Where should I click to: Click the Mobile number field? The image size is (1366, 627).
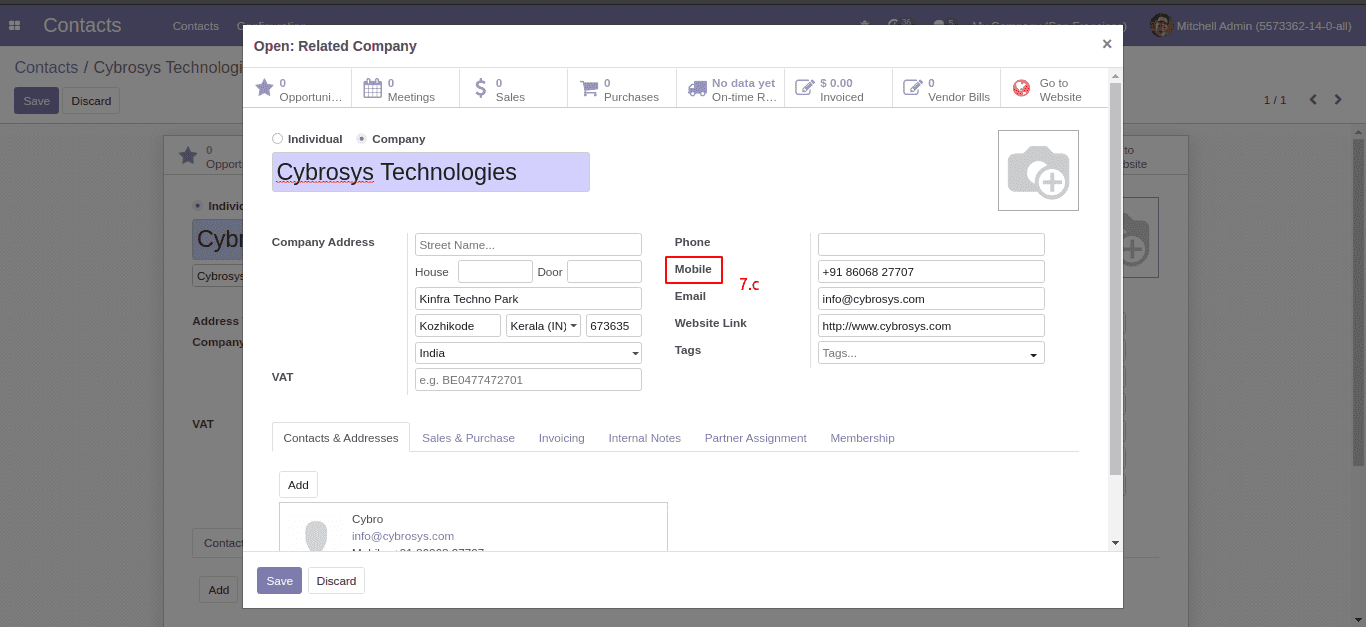pos(931,272)
